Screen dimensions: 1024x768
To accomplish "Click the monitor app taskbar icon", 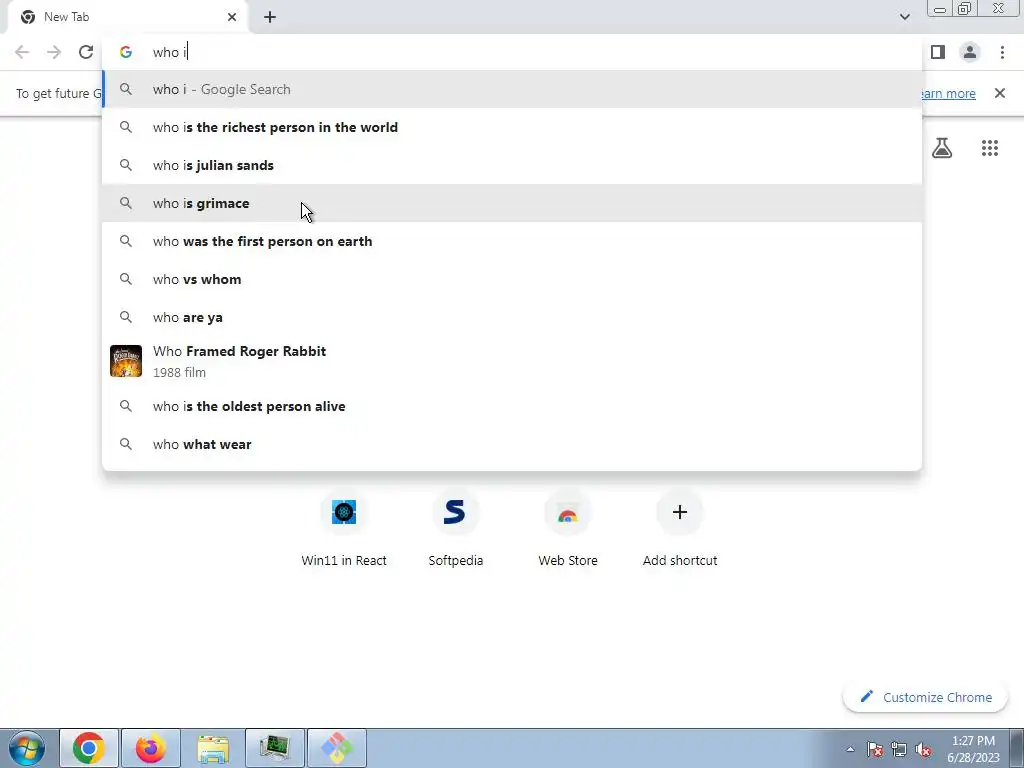I will [275, 748].
